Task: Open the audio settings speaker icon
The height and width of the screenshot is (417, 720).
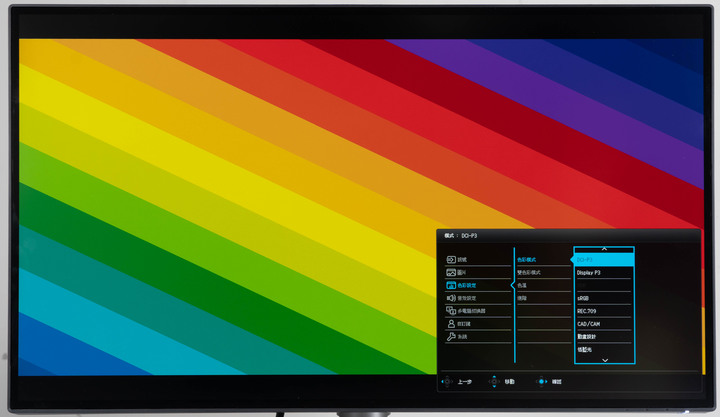Action: coord(451,298)
